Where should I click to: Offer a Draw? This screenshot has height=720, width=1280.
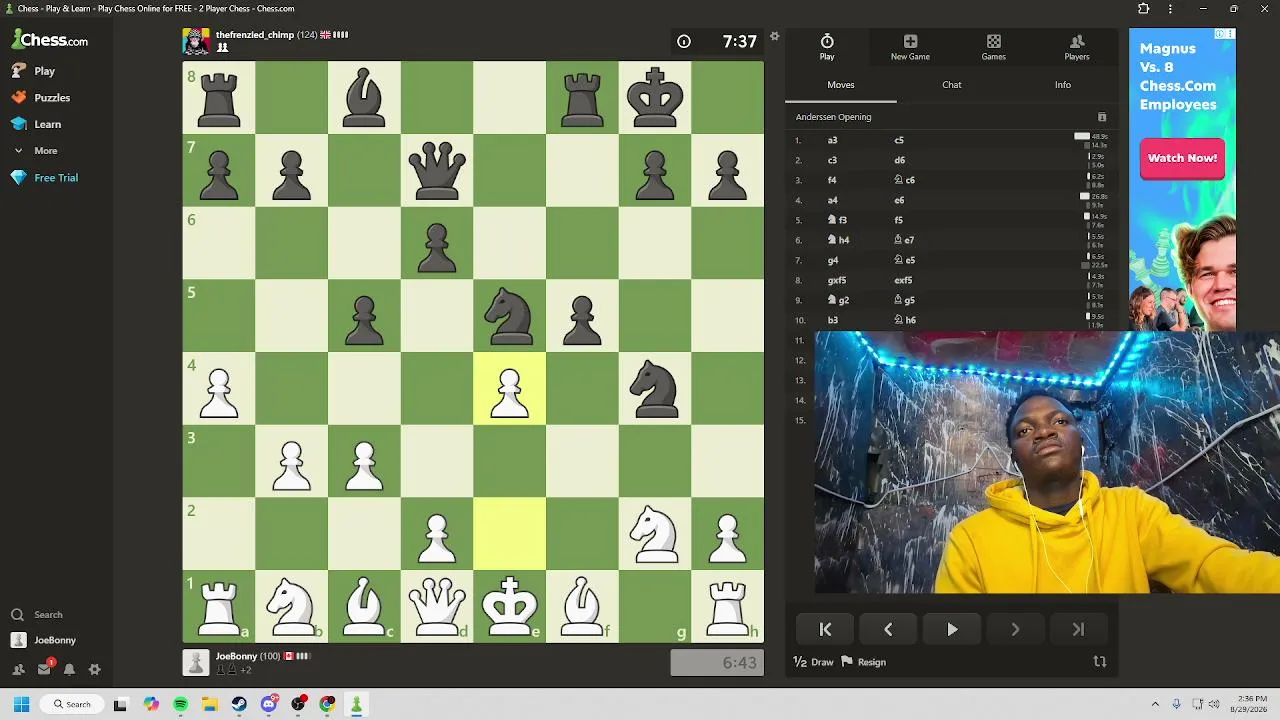(x=813, y=662)
